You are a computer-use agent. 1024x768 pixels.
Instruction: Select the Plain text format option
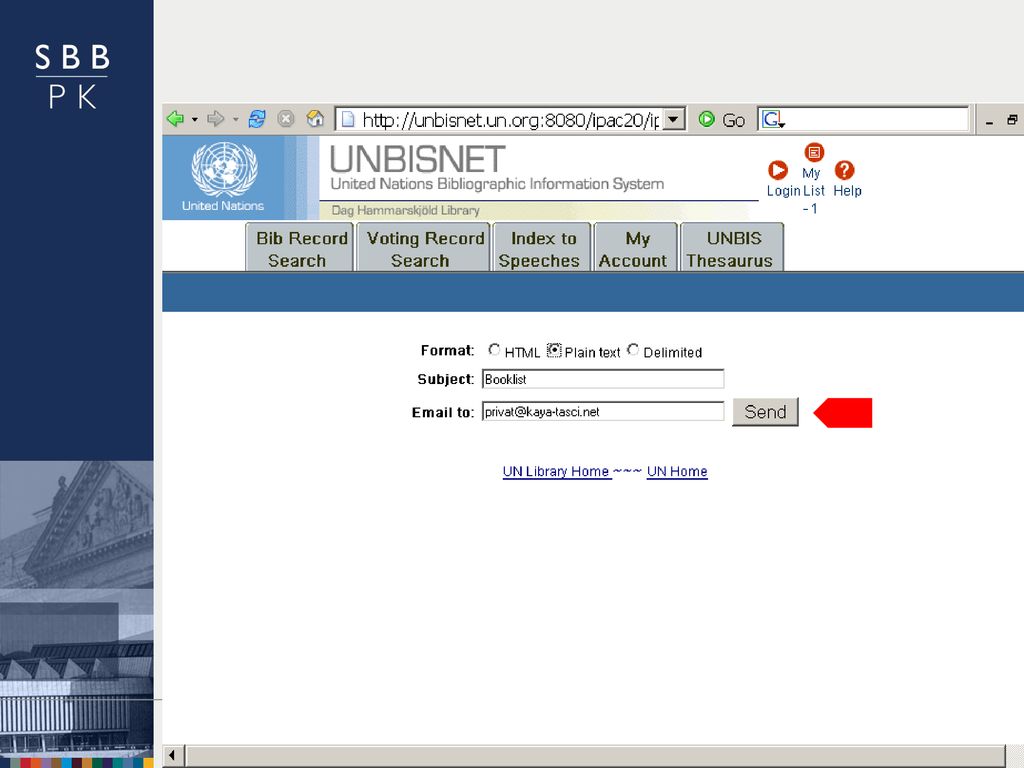tap(554, 350)
